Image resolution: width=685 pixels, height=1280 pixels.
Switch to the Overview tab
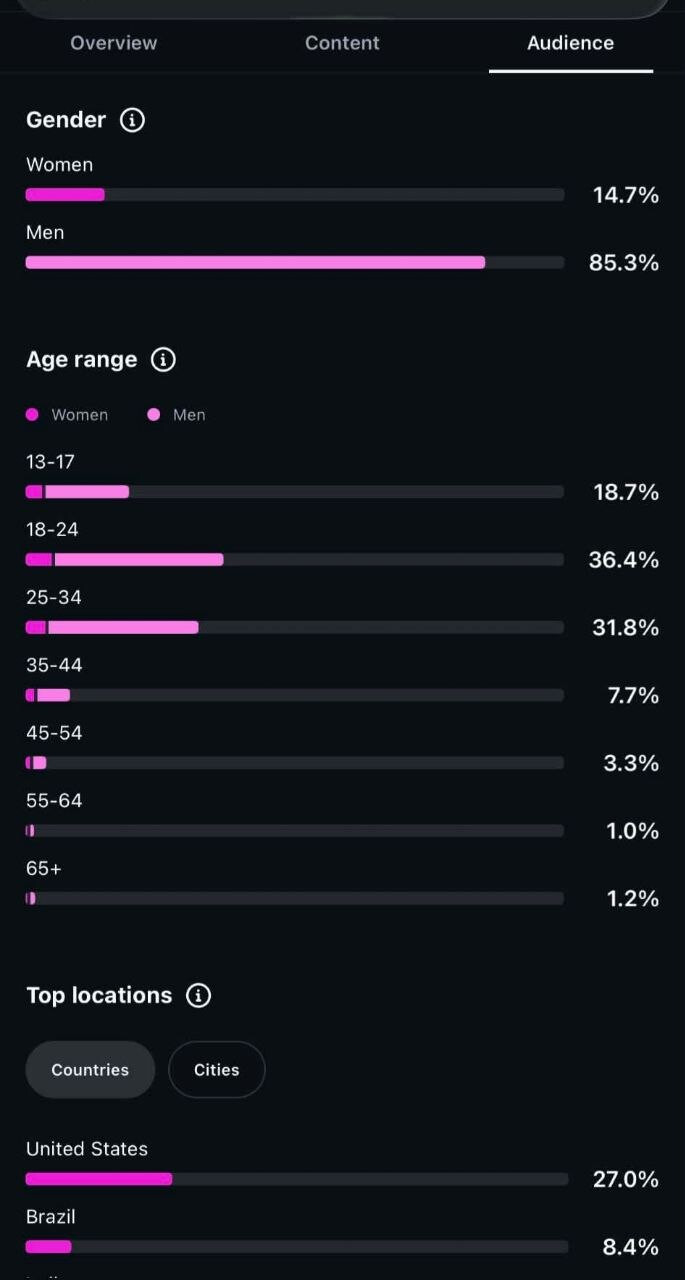(x=114, y=43)
